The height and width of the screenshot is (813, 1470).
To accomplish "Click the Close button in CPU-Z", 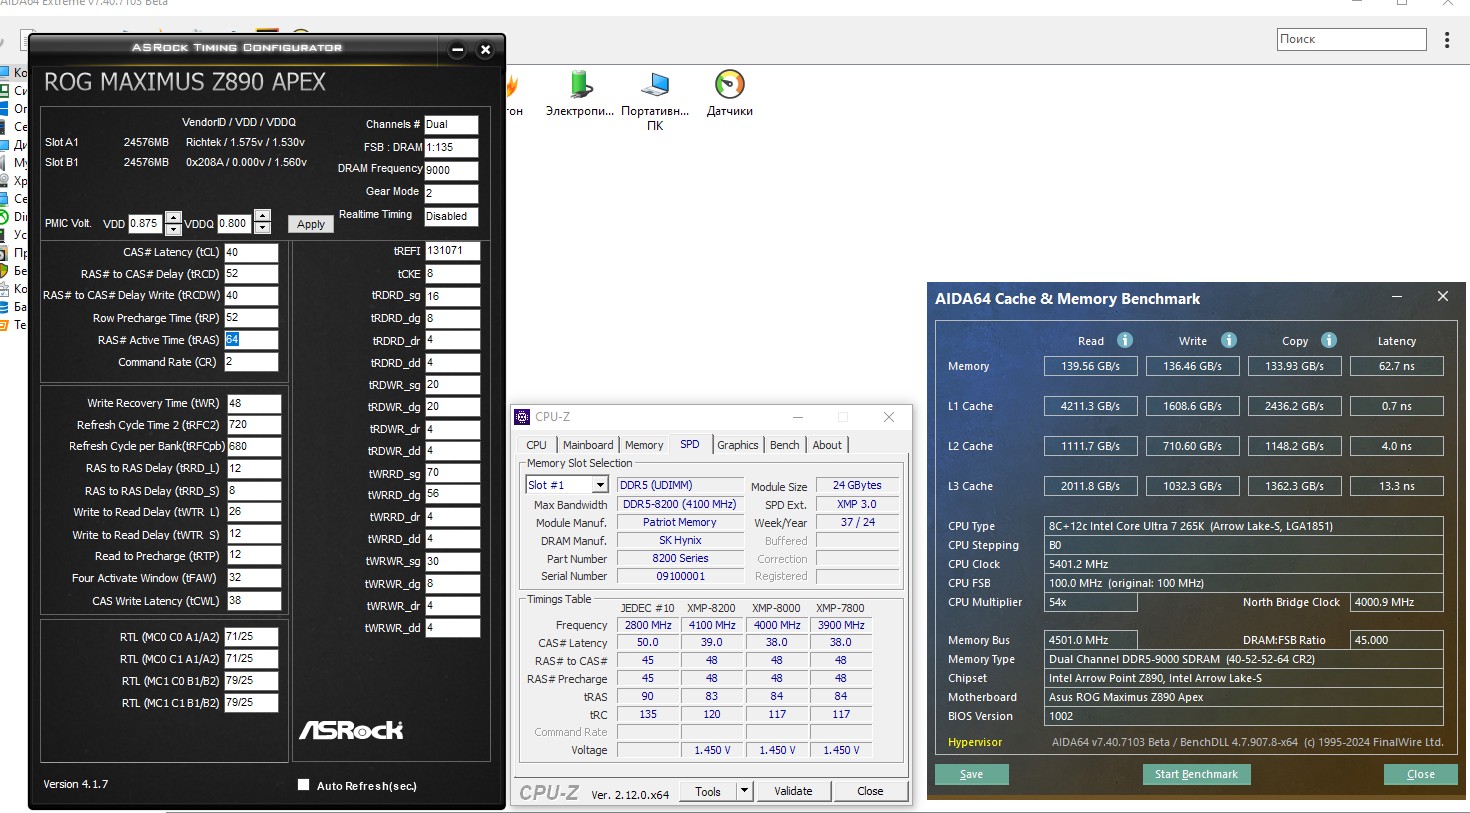I will 870,791.
